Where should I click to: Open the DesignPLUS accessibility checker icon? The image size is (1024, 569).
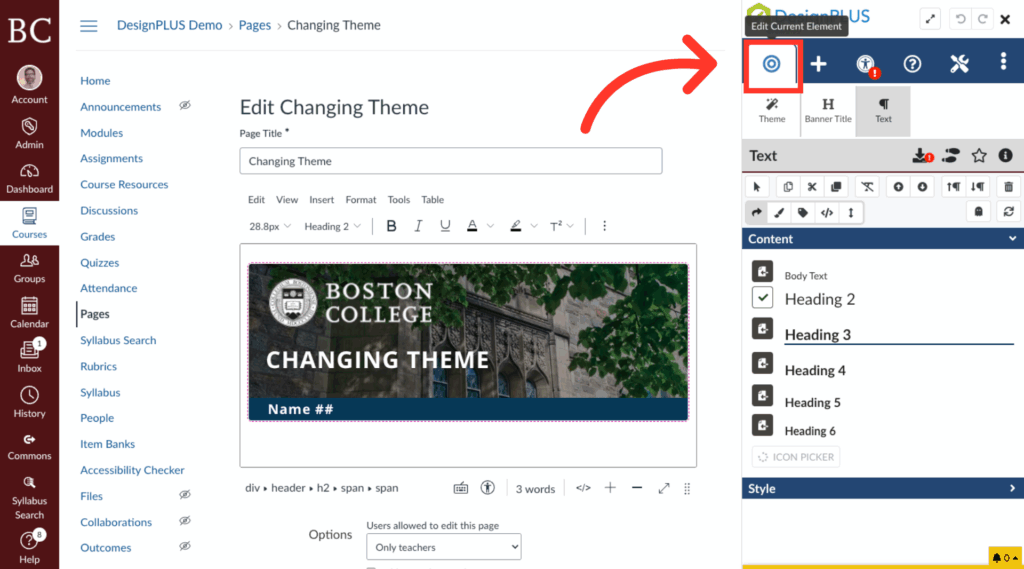[x=866, y=64]
